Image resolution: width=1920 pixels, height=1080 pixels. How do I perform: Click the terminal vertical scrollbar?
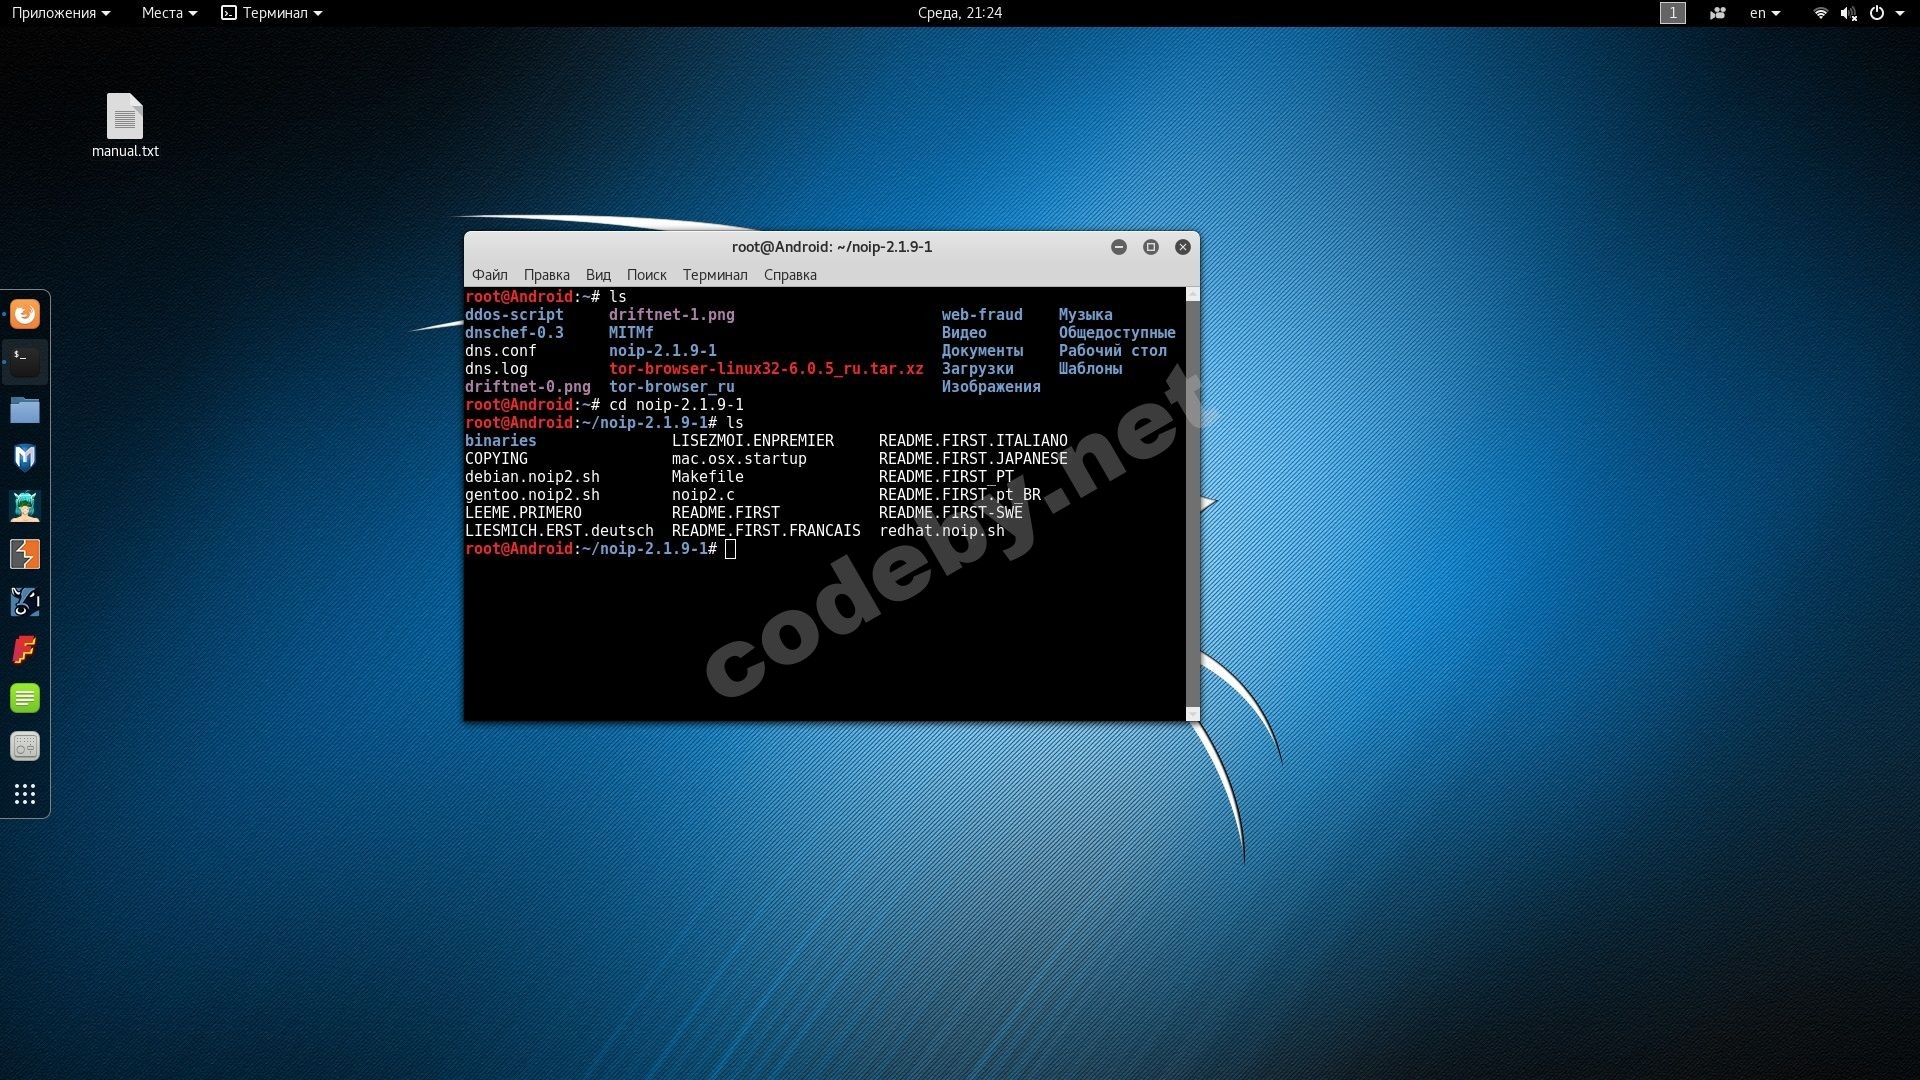coord(1192,500)
